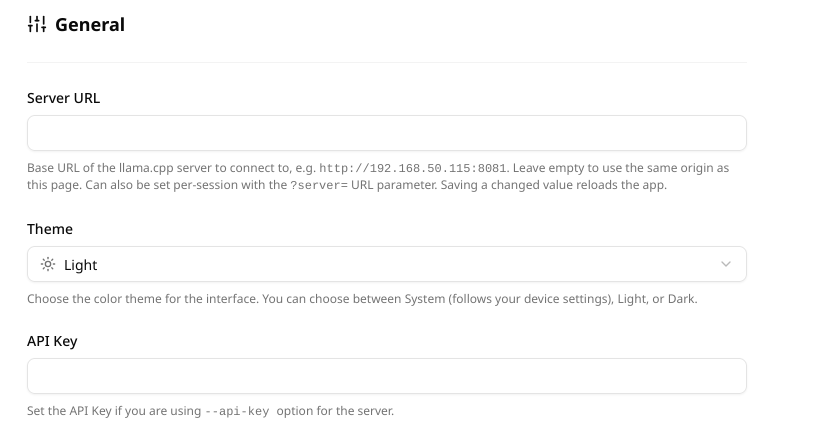Click the theme description mentioning System settings
840x431 pixels.
point(362,299)
